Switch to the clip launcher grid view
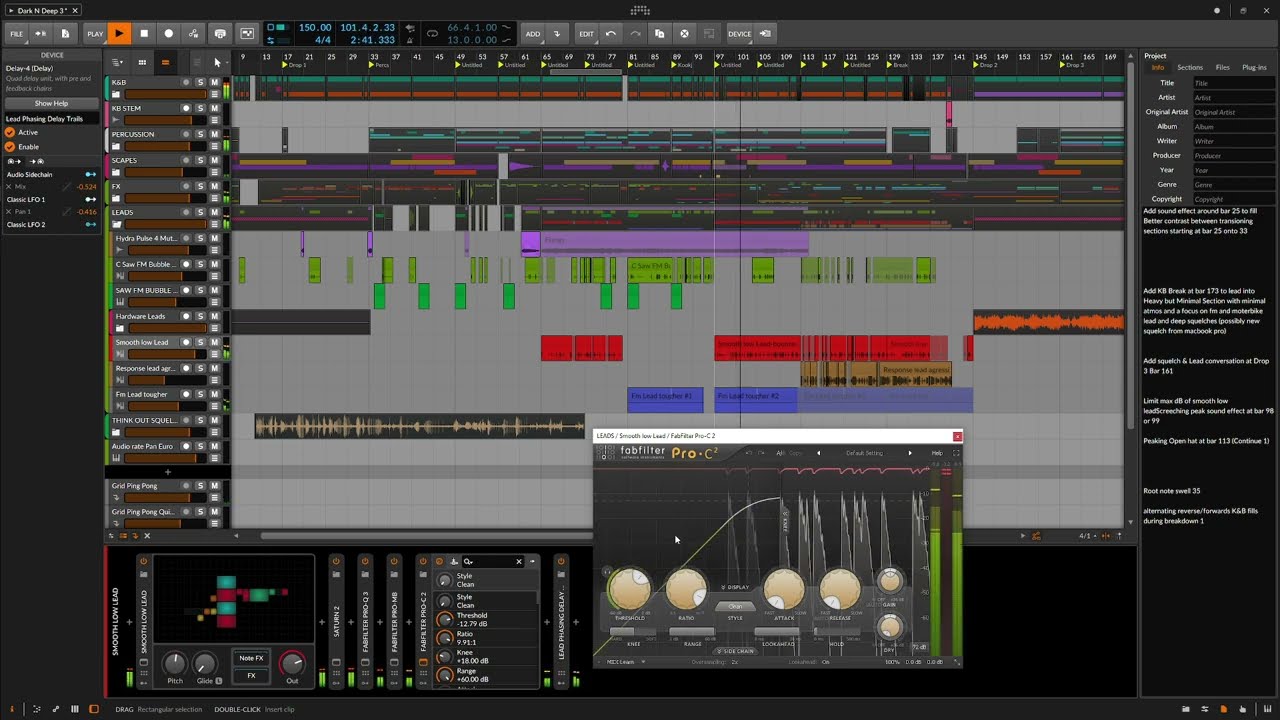 click(142, 62)
